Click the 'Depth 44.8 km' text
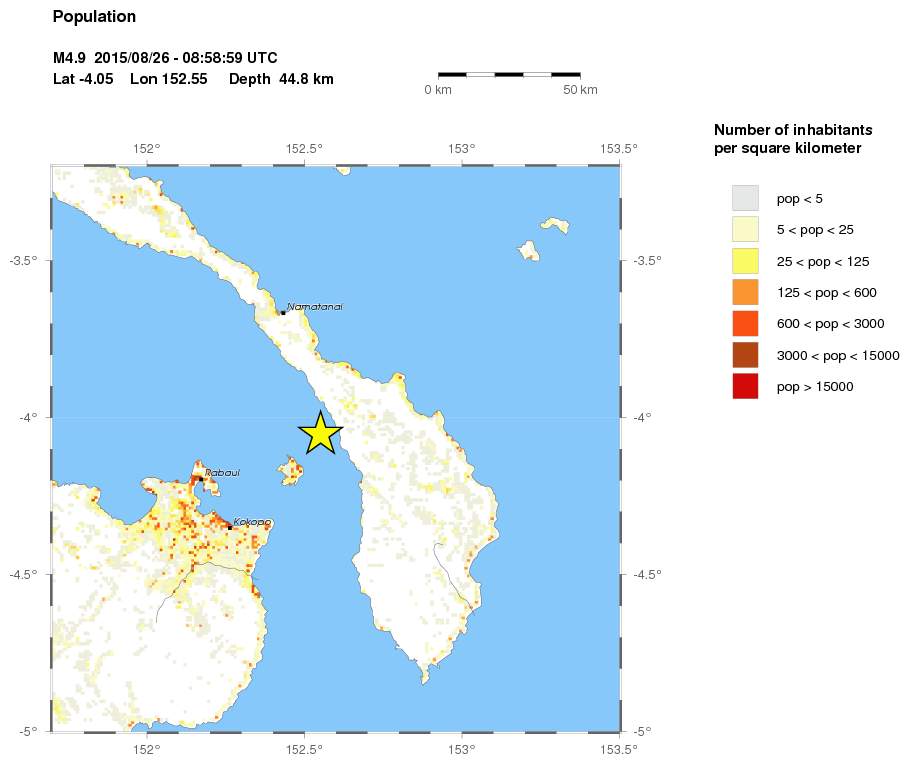910x764 pixels. tap(281, 79)
